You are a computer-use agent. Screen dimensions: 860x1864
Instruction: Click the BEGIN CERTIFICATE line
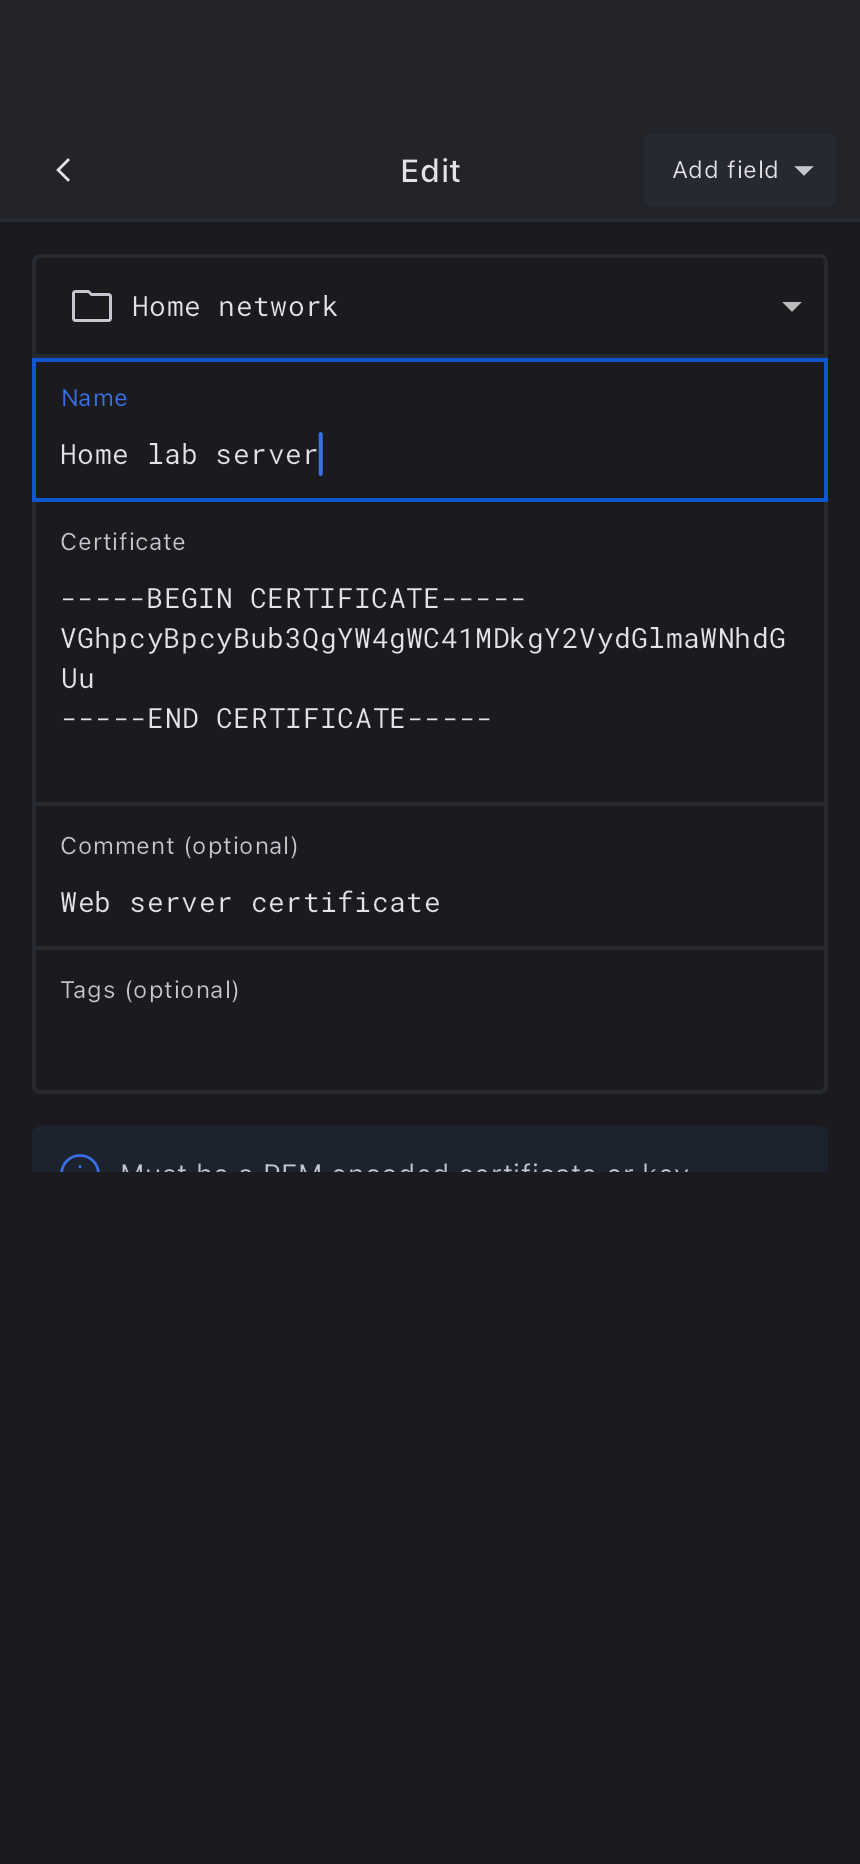293,599
